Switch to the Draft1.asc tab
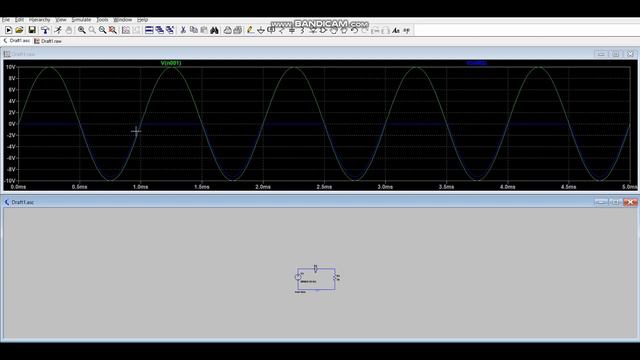 (17, 41)
